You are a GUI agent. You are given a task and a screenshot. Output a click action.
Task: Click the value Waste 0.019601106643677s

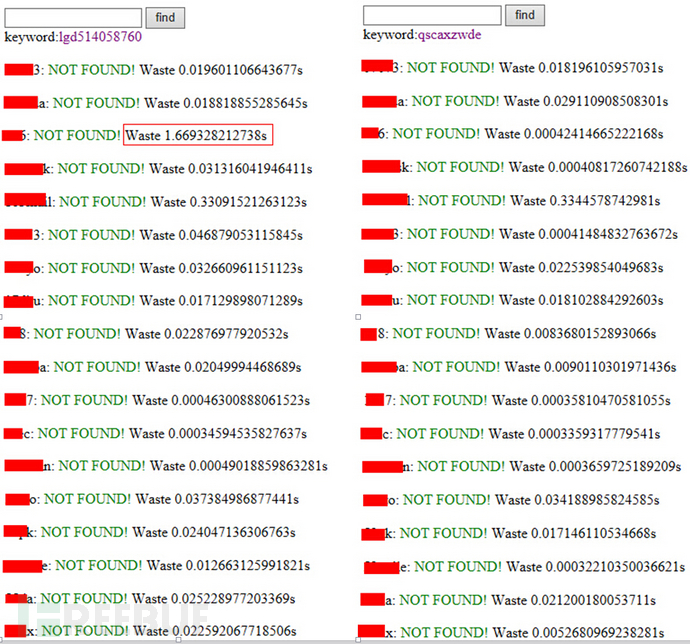(221, 70)
